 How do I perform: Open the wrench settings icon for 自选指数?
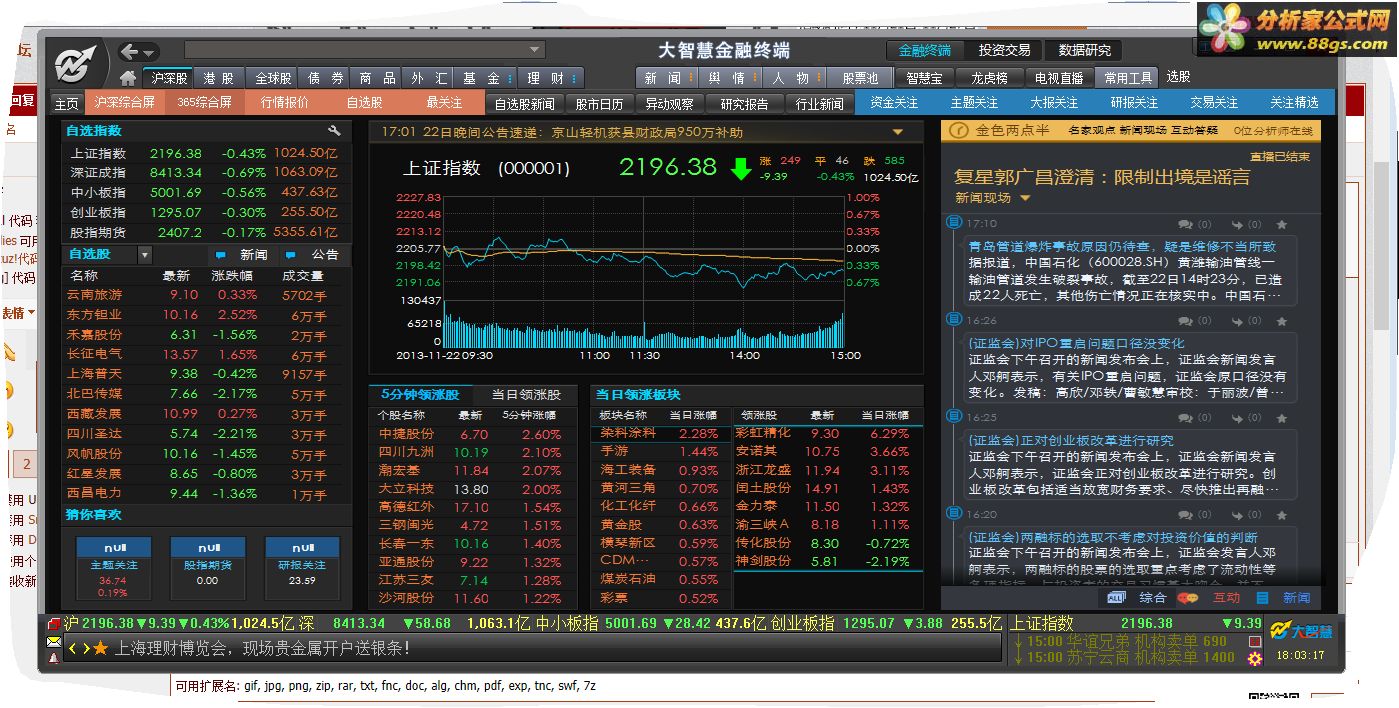coord(334,131)
